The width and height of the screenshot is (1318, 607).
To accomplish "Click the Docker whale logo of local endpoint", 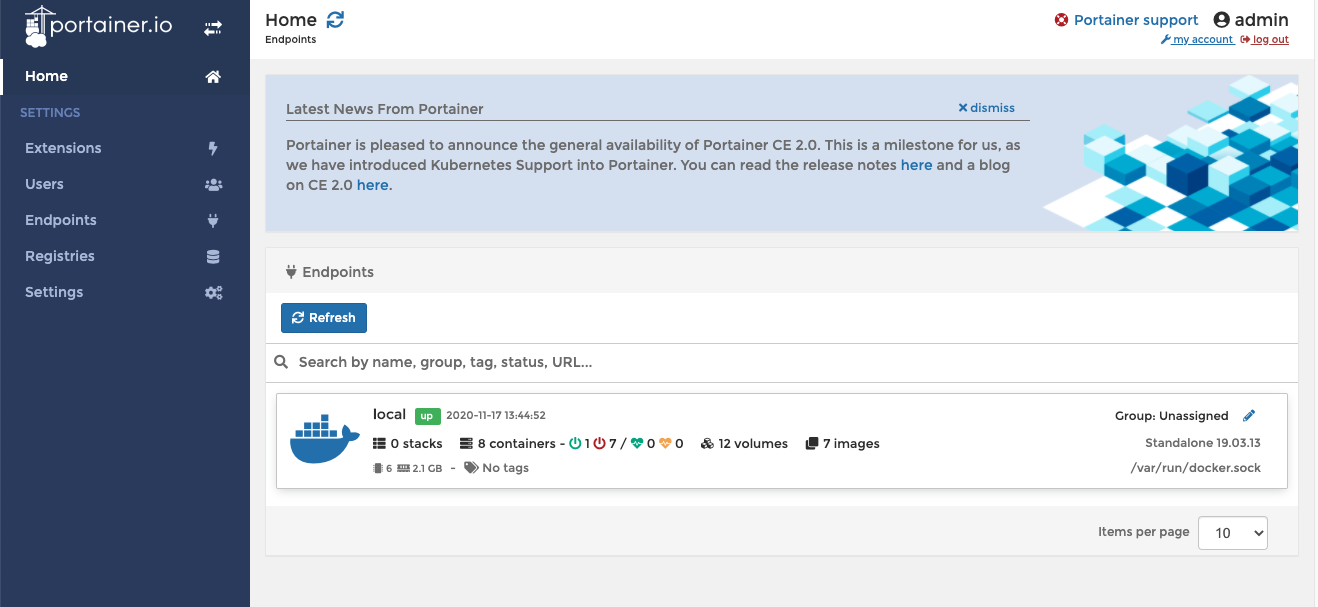I will pyautogui.click(x=324, y=439).
